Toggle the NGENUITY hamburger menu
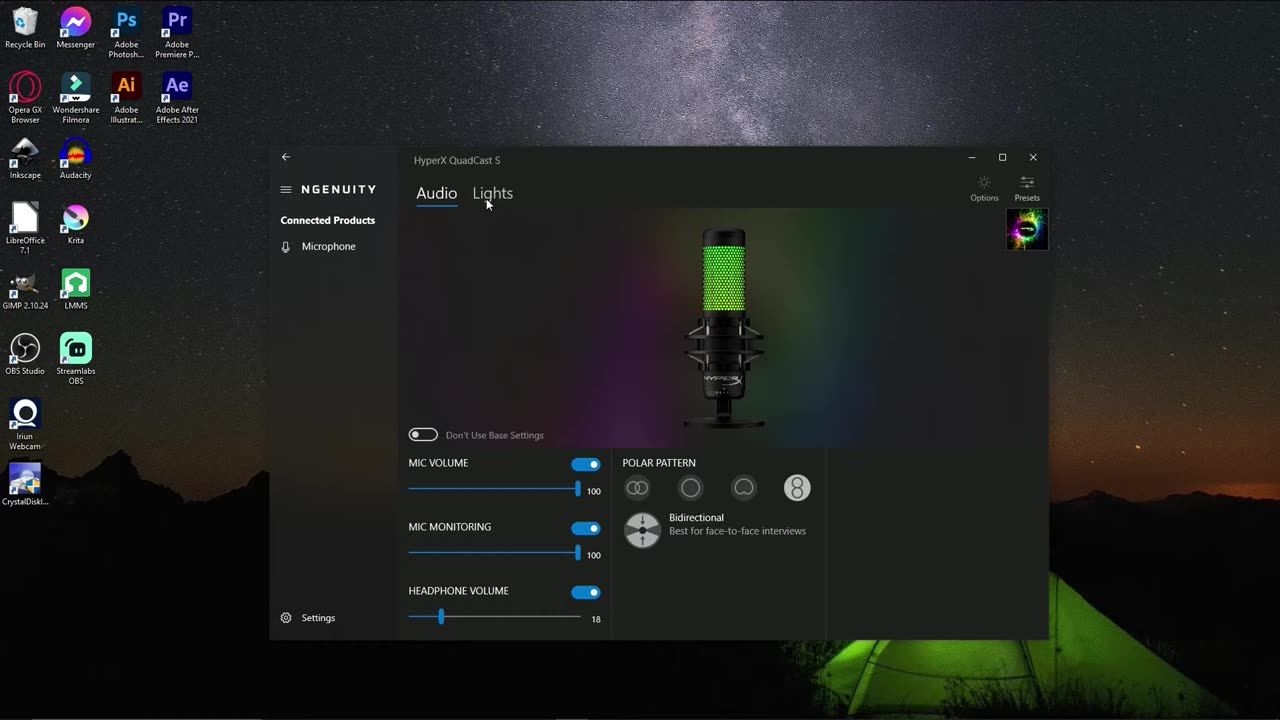1280x720 pixels. (x=286, y=189)
